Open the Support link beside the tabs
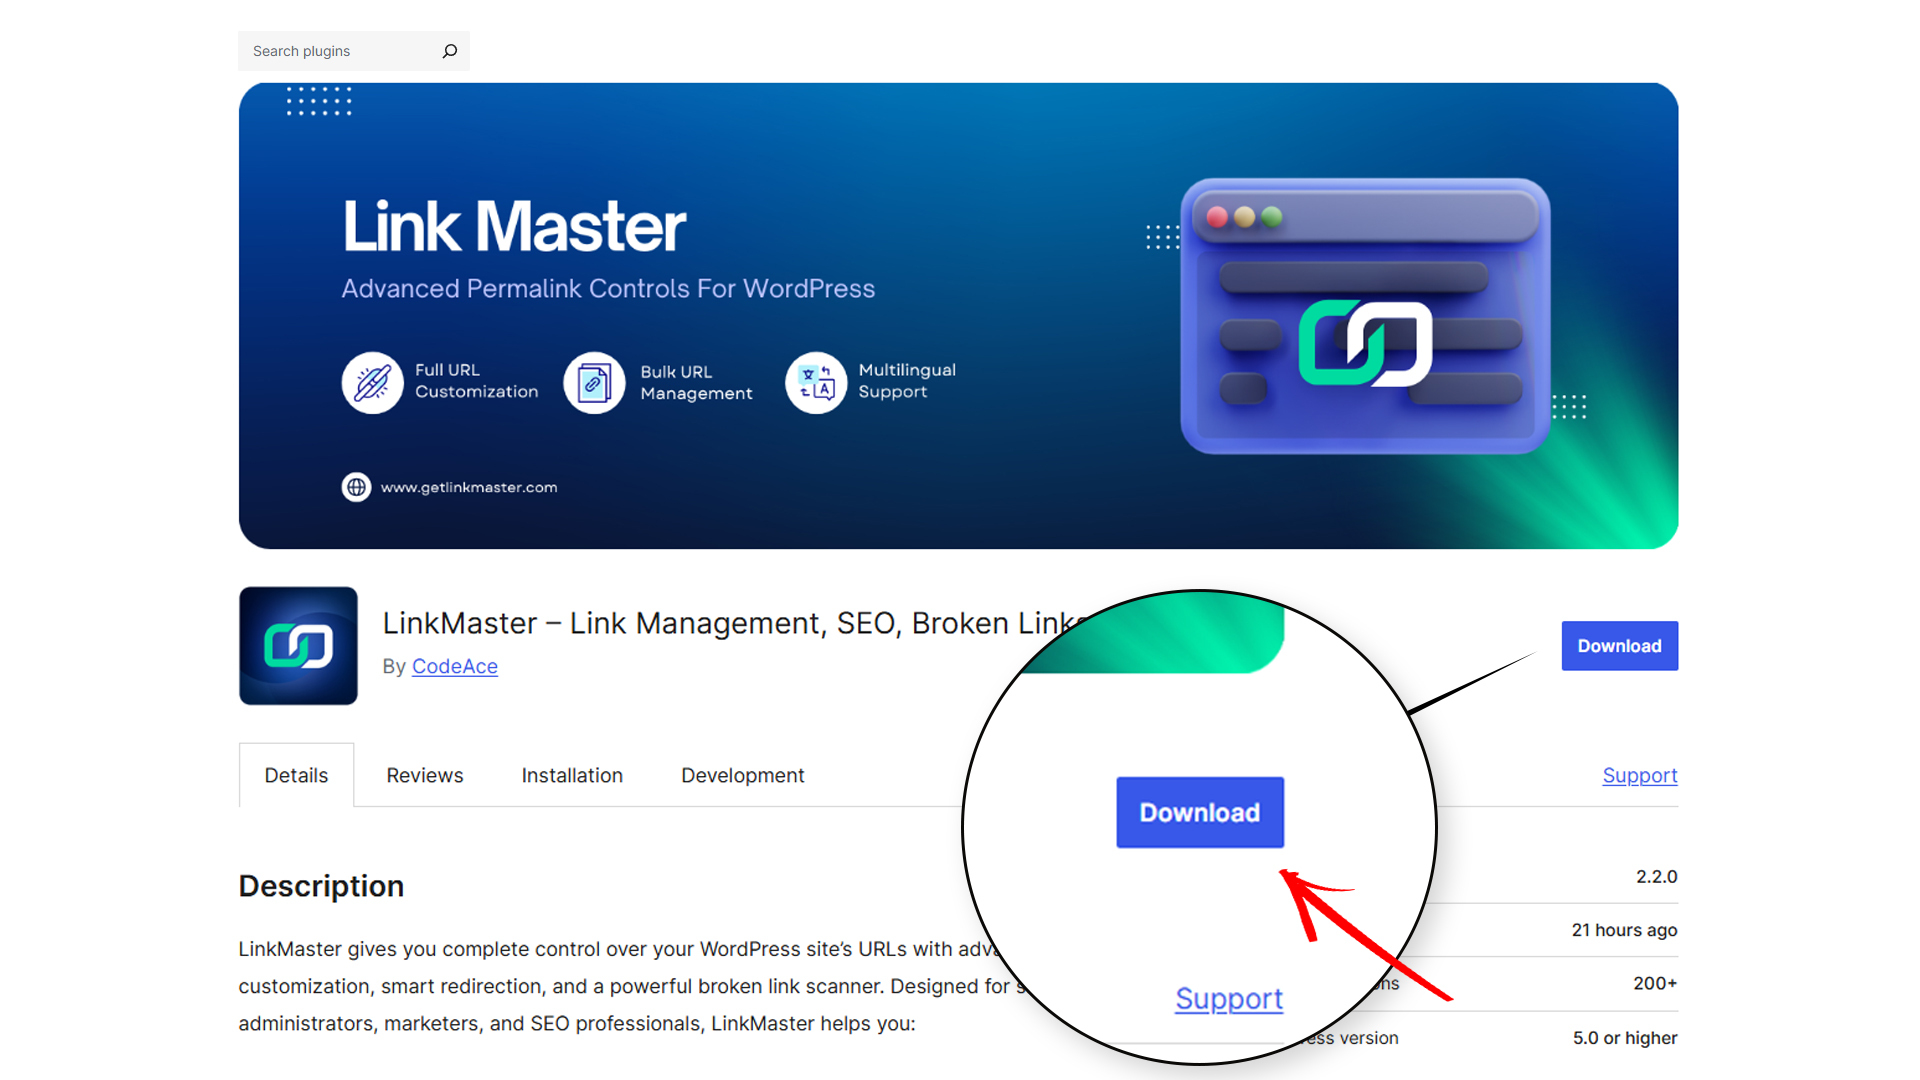 tap(1639, 775)
